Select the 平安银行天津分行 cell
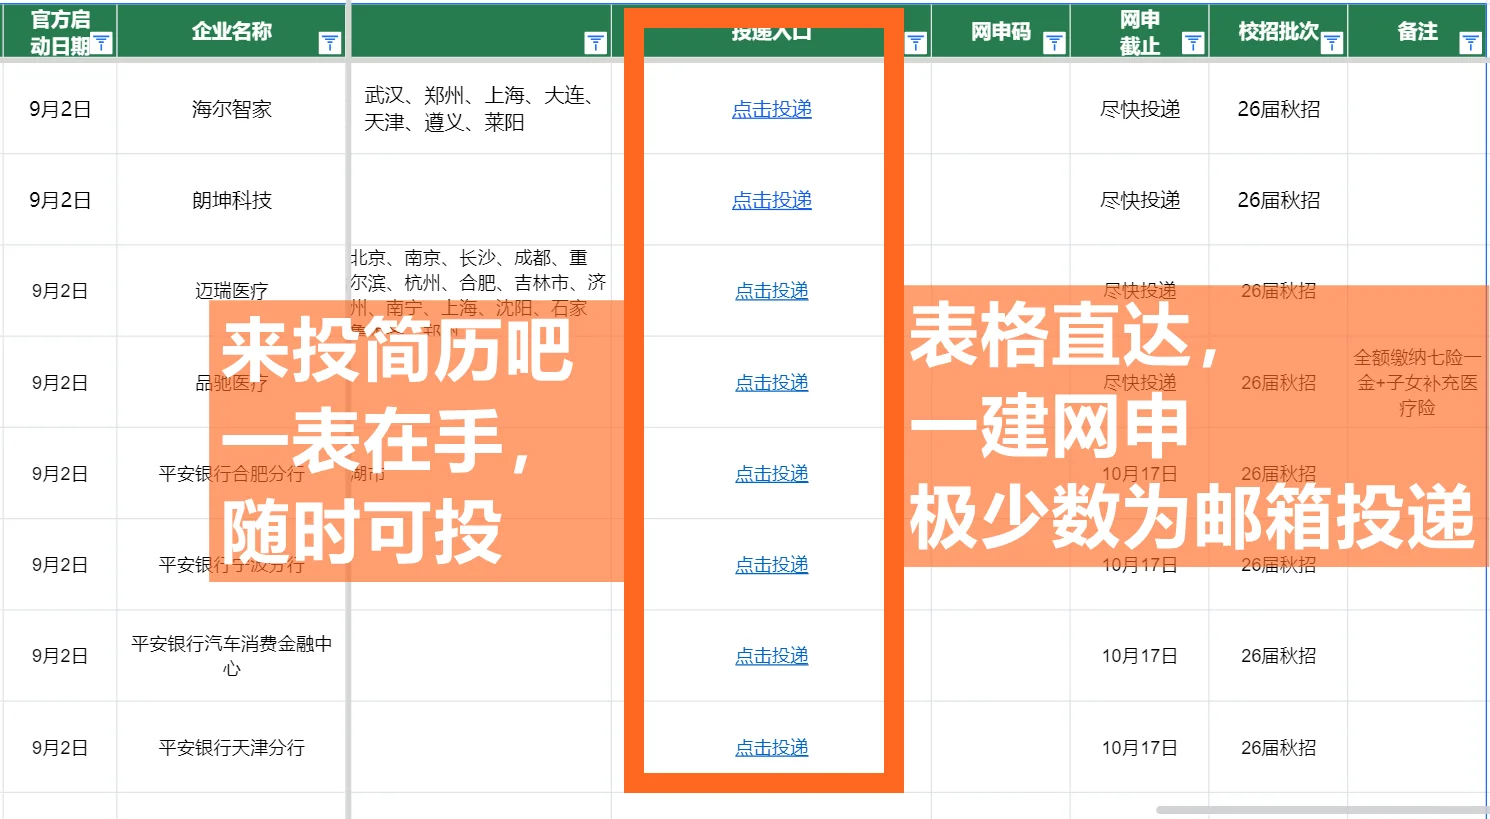The width and height of the screenshot is (1490, 819). (232, 748)
